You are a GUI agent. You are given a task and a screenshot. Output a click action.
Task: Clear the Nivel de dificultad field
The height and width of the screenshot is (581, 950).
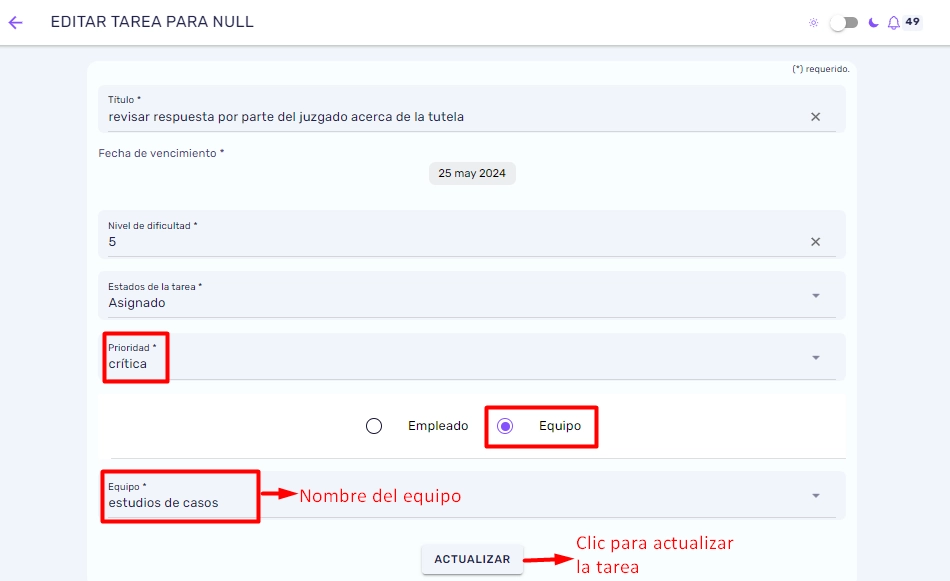click(815, 242)
